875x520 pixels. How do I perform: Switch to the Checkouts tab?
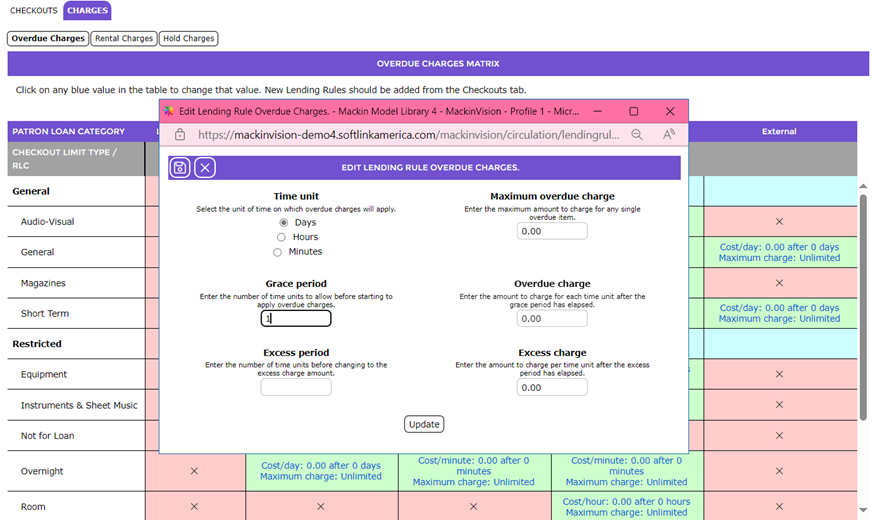coord(33,10)
